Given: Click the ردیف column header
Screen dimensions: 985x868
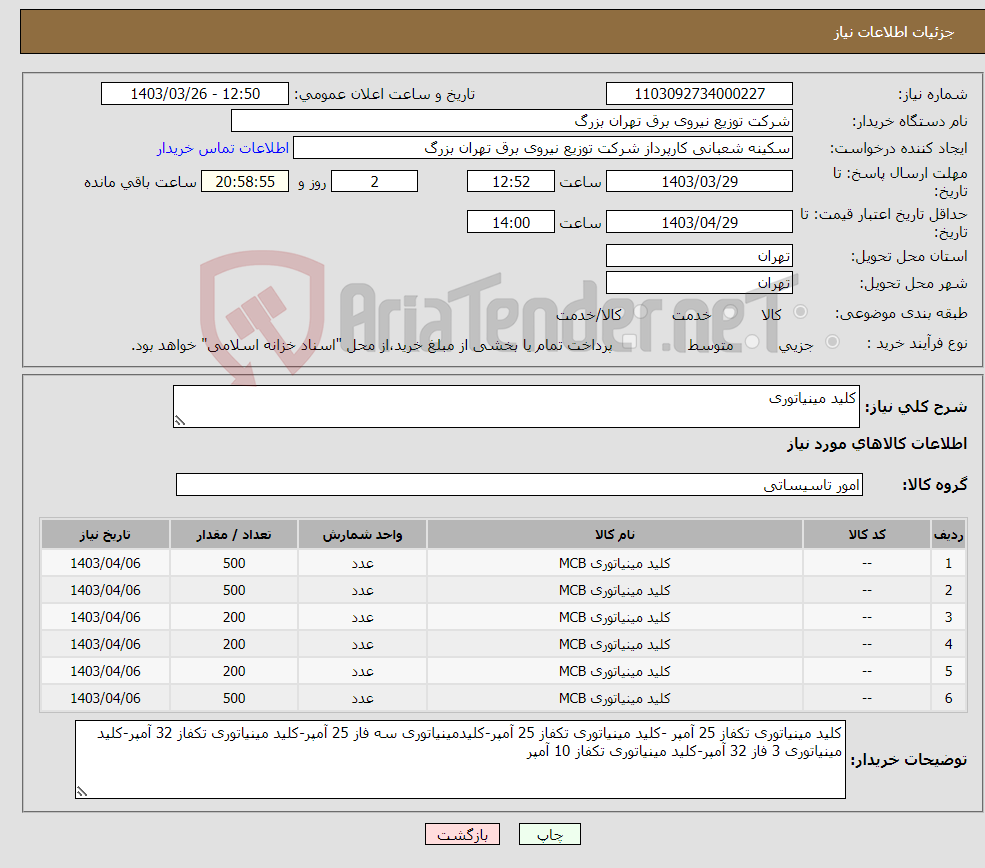Looking at the screenshot, I should tap(949, 534).
